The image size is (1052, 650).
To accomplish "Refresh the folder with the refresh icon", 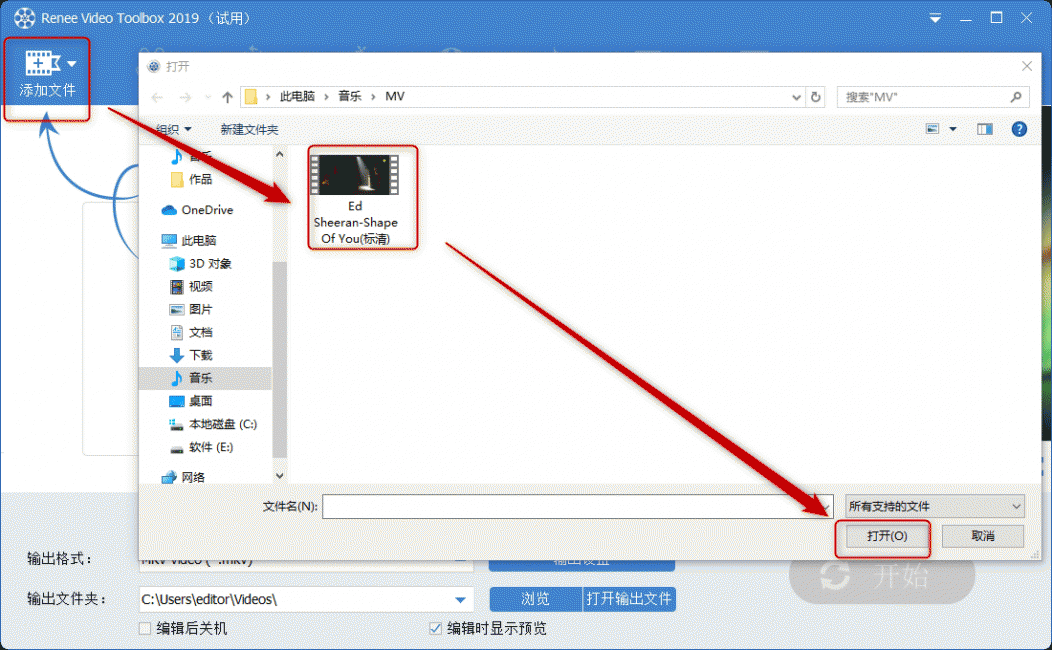I will (x=816, y=97).
